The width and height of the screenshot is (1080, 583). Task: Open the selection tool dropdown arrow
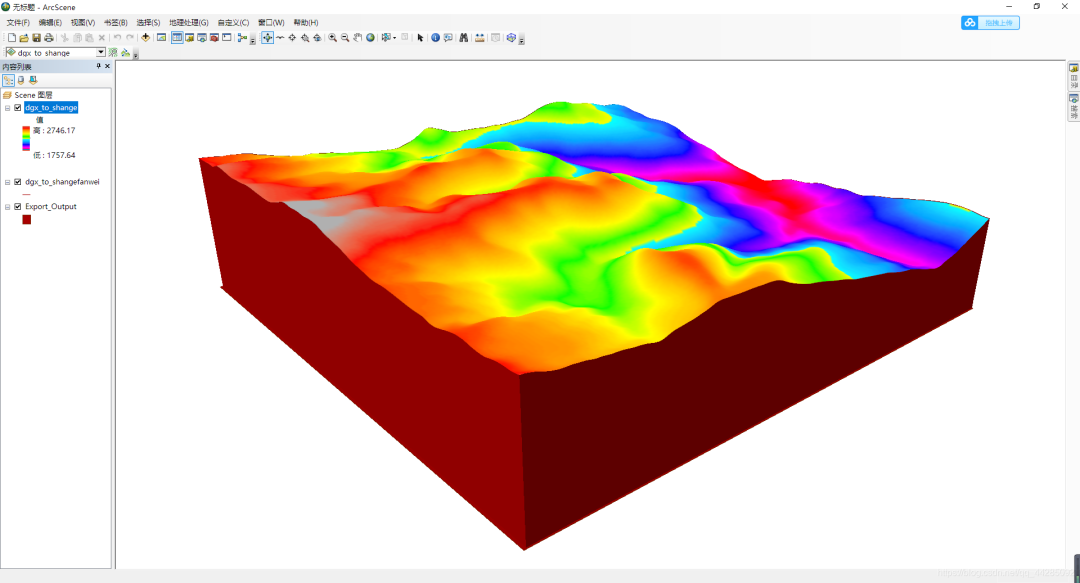pos(394,38)
